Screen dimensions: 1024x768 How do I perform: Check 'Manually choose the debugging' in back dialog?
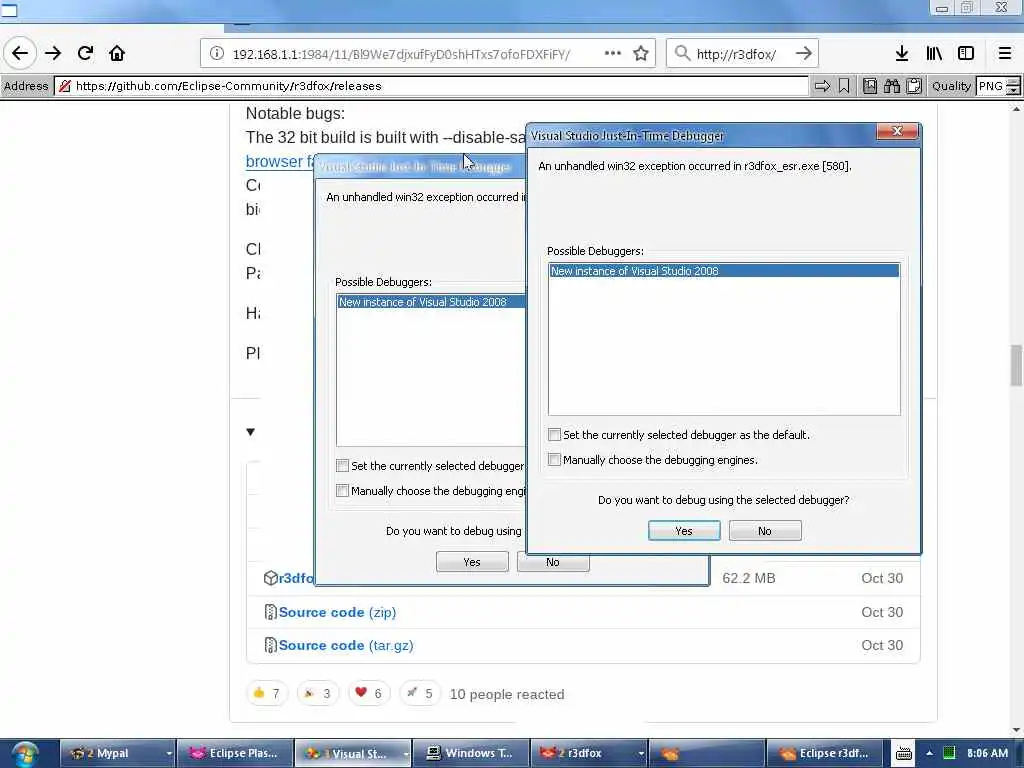pos(342,490)
